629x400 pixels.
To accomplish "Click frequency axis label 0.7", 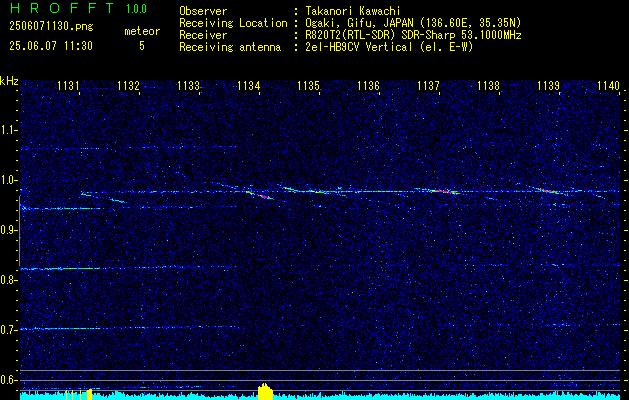I will [8, 330].
